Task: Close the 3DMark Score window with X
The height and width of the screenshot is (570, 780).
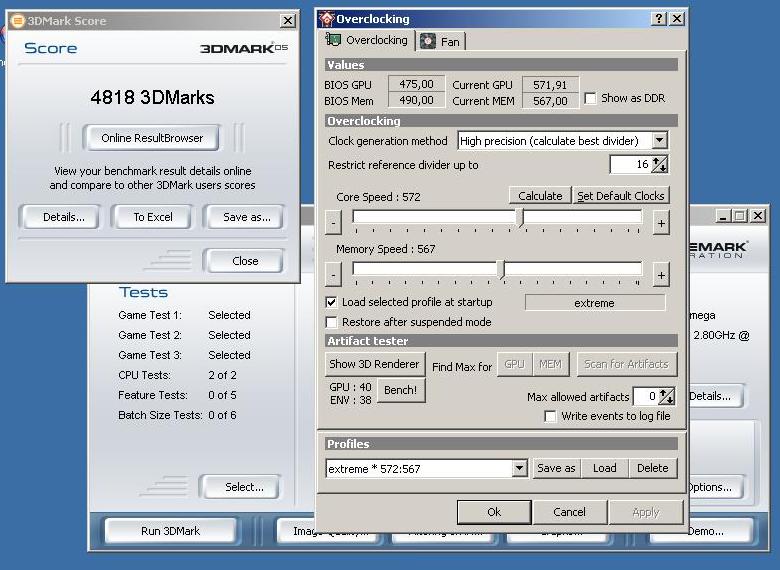Action: pyautogui.click(x=288, y=21)
